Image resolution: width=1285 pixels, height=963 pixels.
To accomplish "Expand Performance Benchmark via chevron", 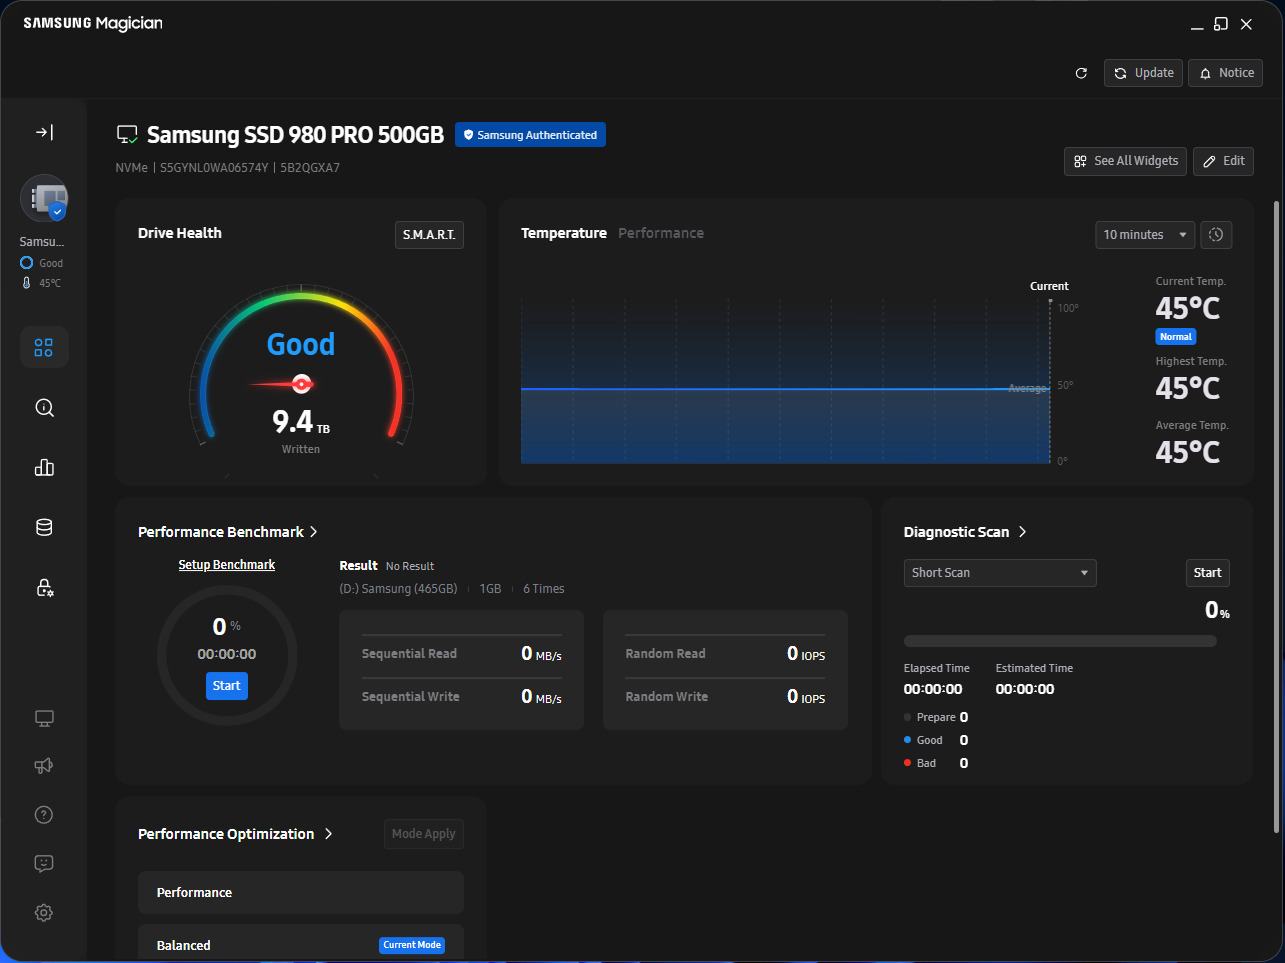I will tap(314, 532).
